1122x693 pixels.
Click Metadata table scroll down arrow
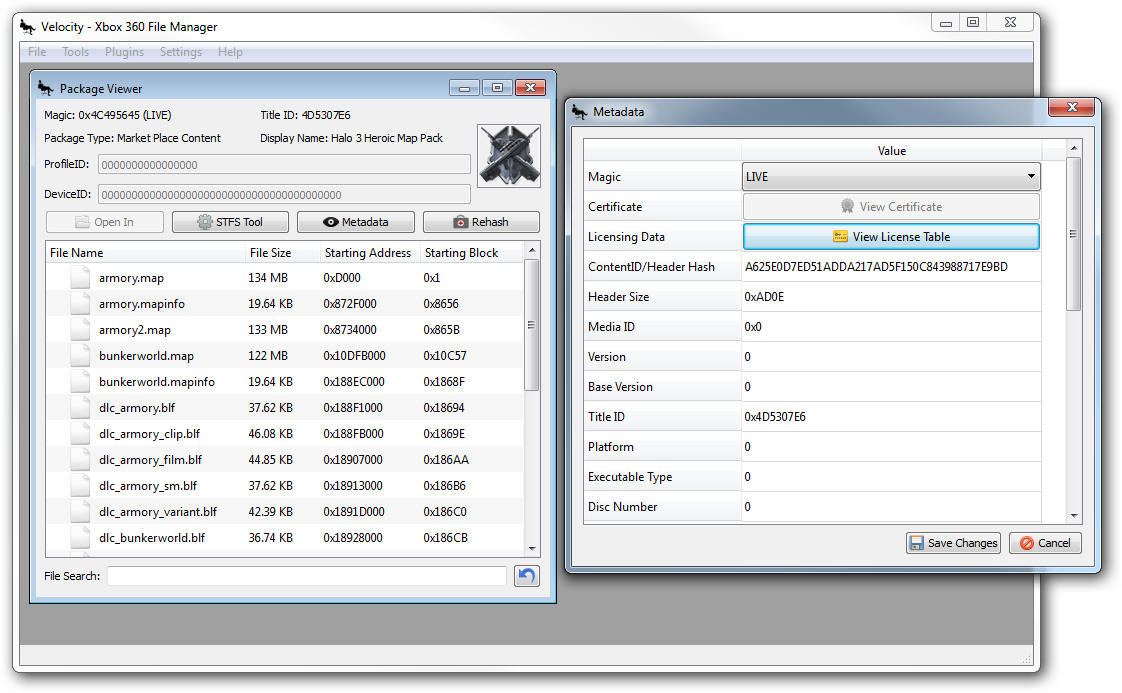pos(1073,515)
